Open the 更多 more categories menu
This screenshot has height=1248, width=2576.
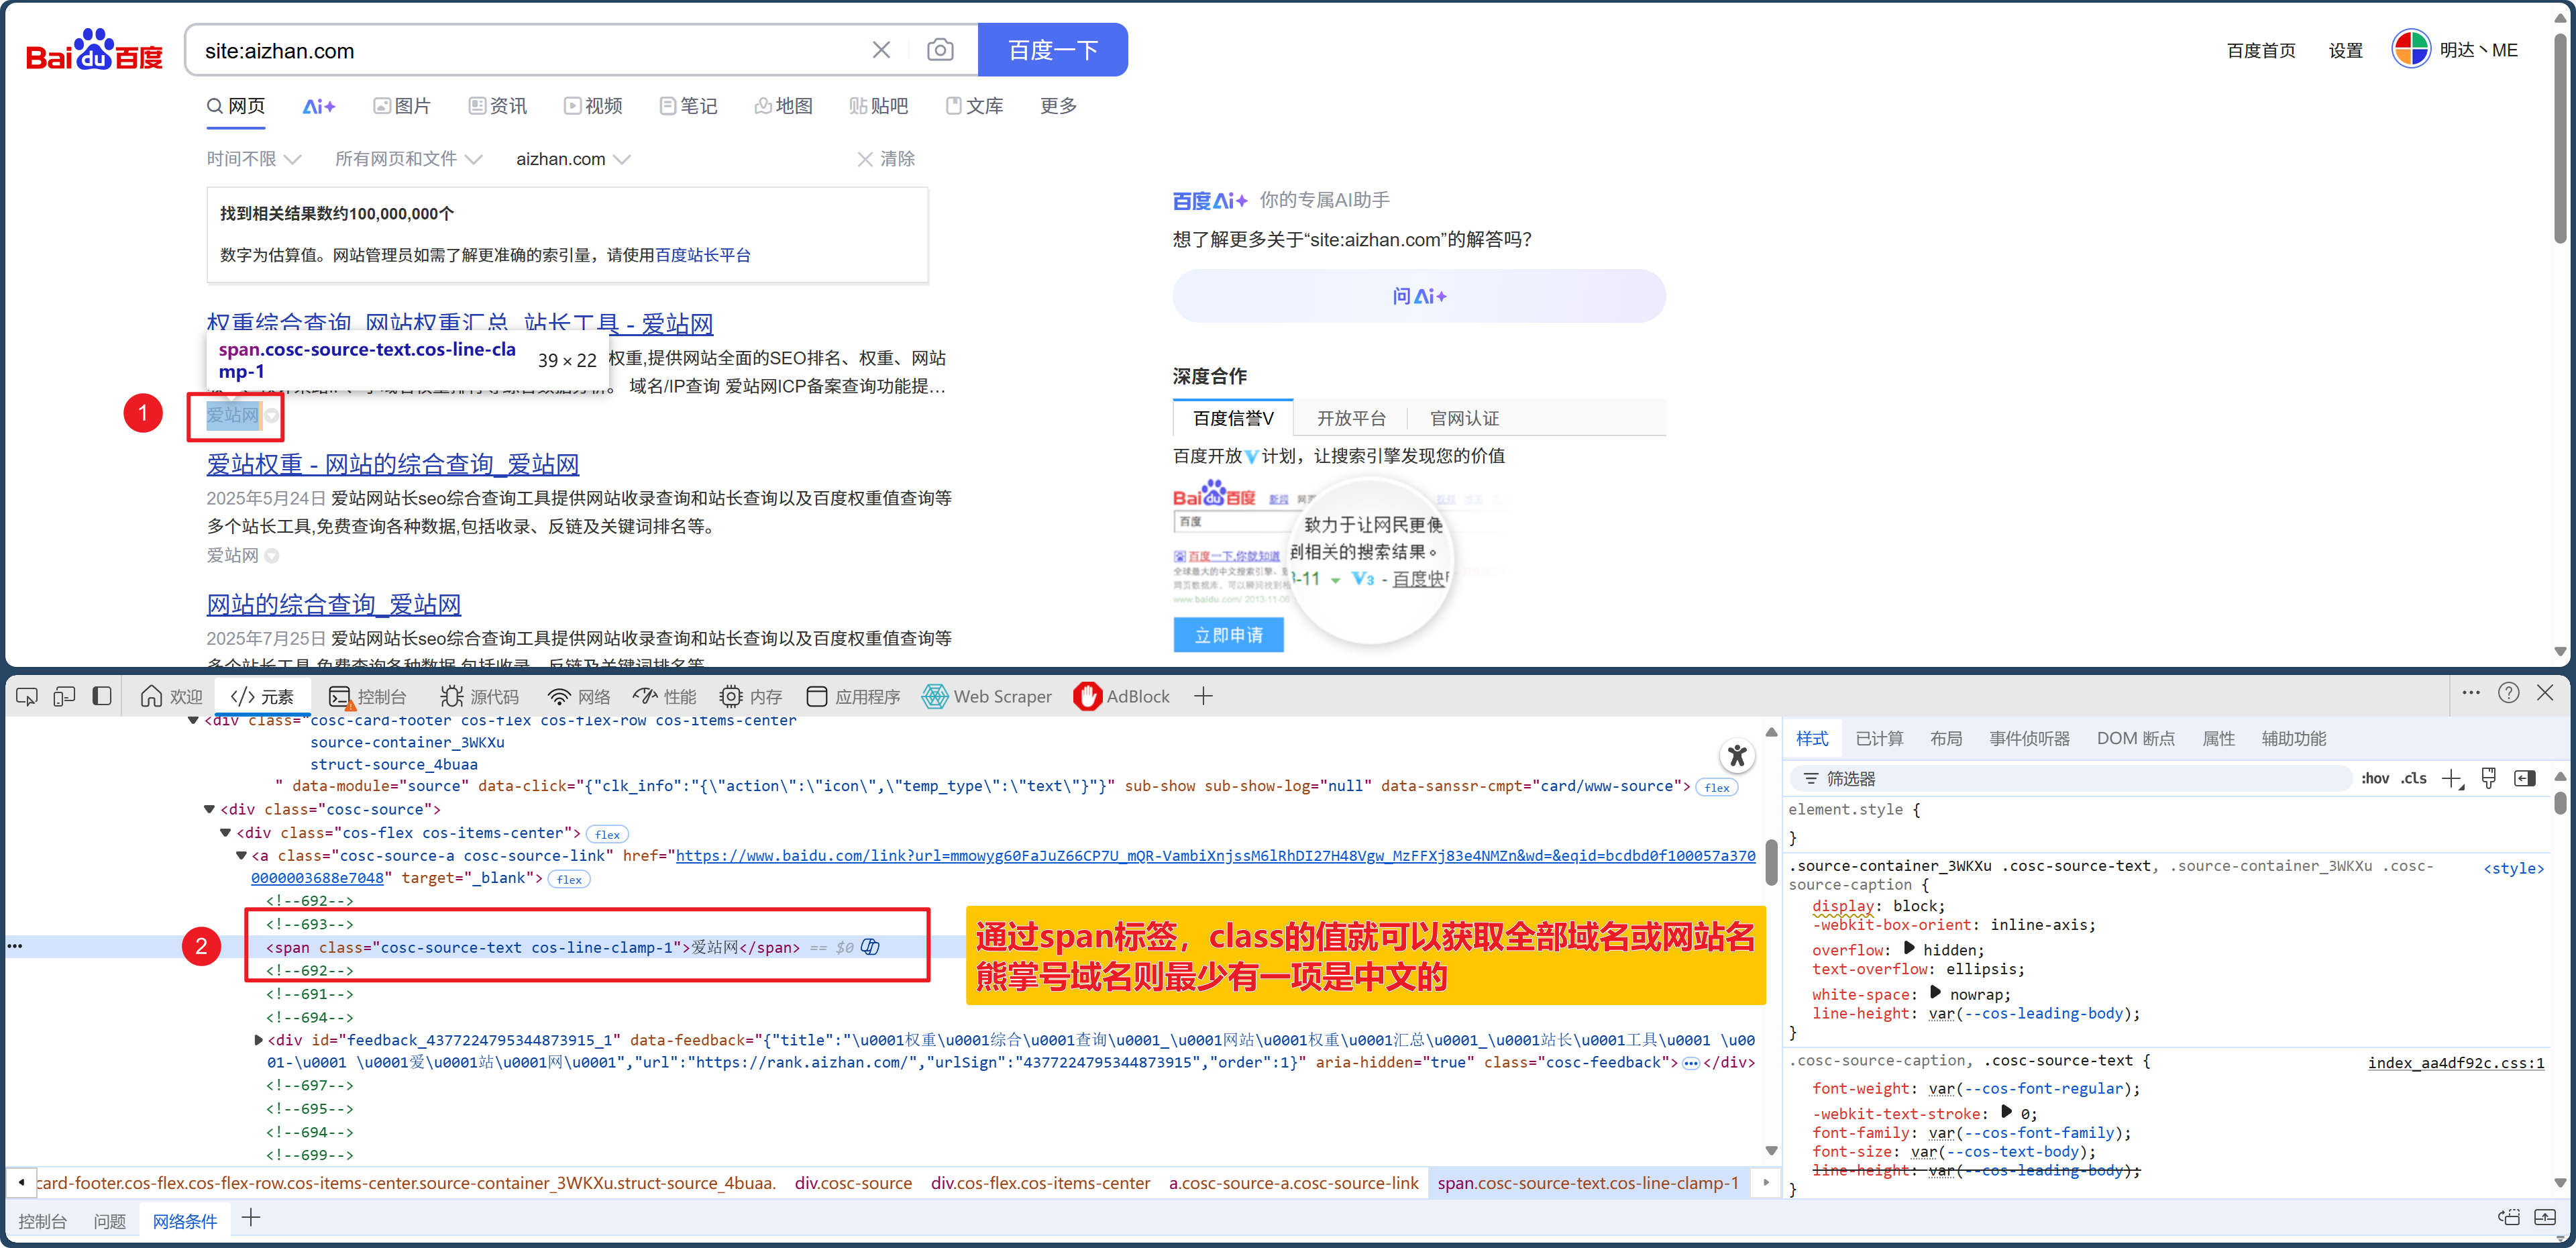click(x=1058, y=106)
